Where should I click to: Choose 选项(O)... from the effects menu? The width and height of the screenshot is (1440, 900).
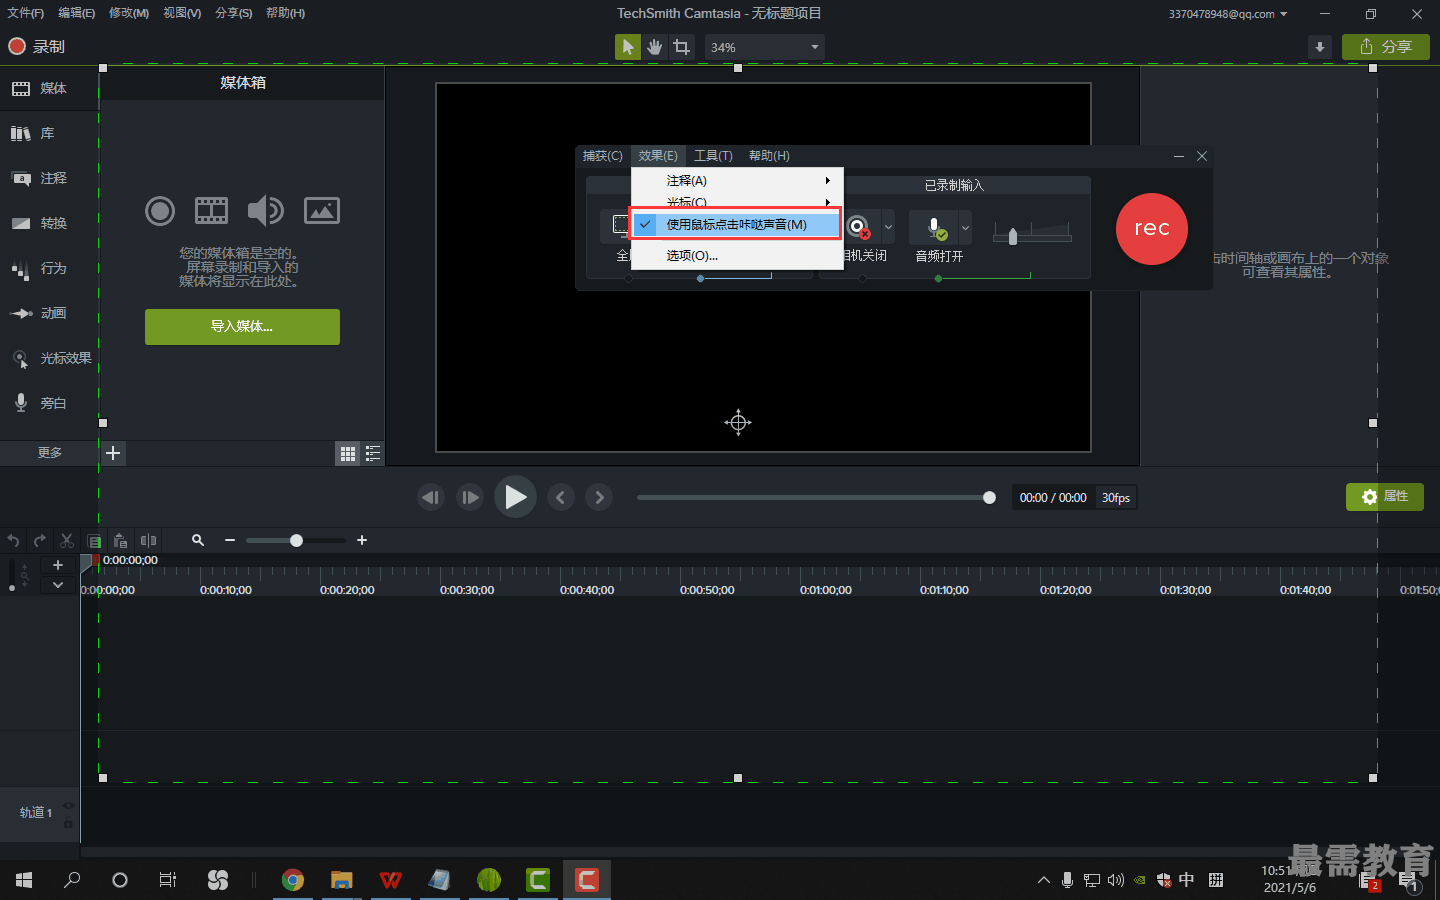click(738, 256)
